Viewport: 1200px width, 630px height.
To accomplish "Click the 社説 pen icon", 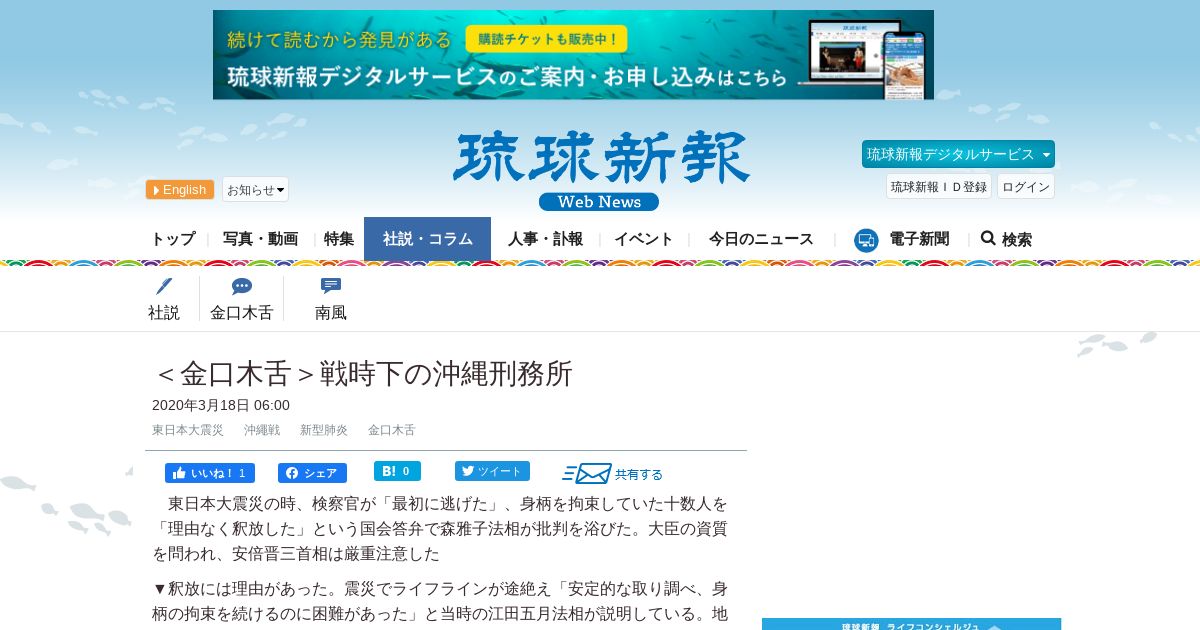I will [x=164, y=286].
